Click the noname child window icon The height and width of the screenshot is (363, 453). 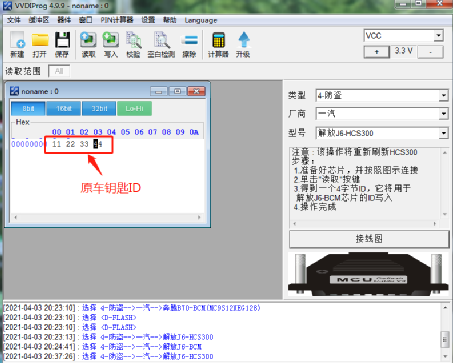pyautogui.click(x=14, y=91)
